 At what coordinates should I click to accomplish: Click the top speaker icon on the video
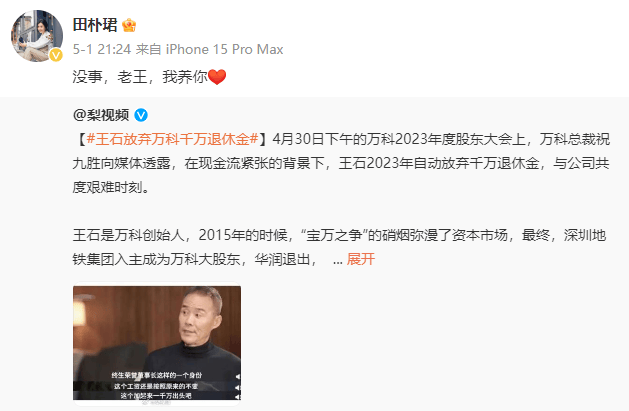click(237, 377)
